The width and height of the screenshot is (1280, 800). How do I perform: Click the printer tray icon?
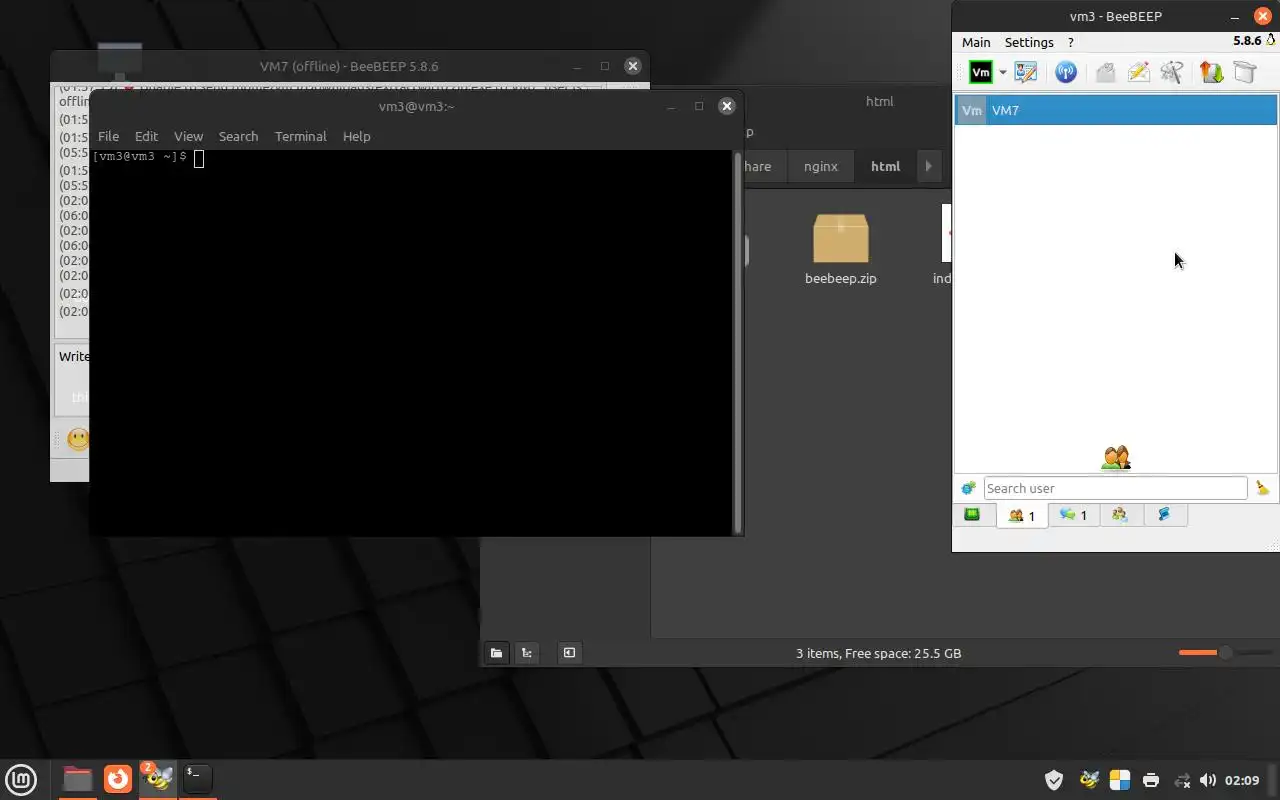[x=1151, y=780]
